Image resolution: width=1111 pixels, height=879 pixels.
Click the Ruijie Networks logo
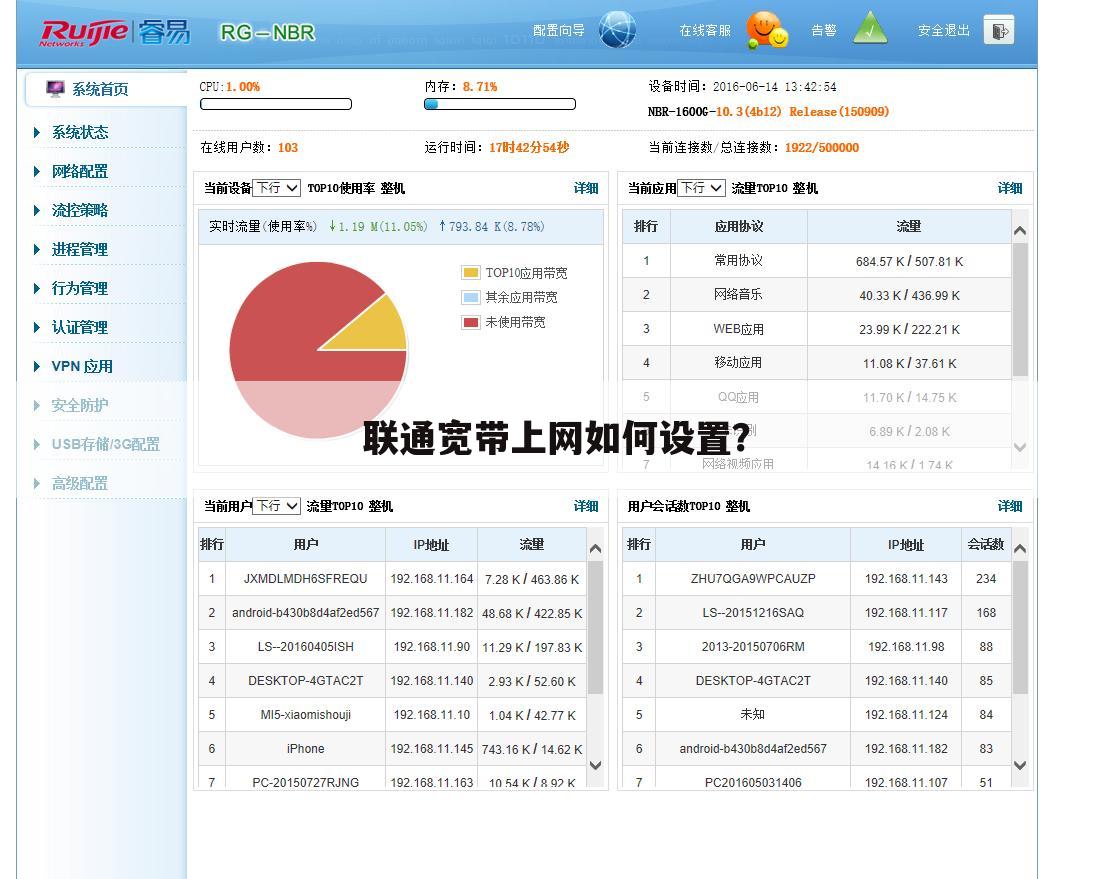115,32
